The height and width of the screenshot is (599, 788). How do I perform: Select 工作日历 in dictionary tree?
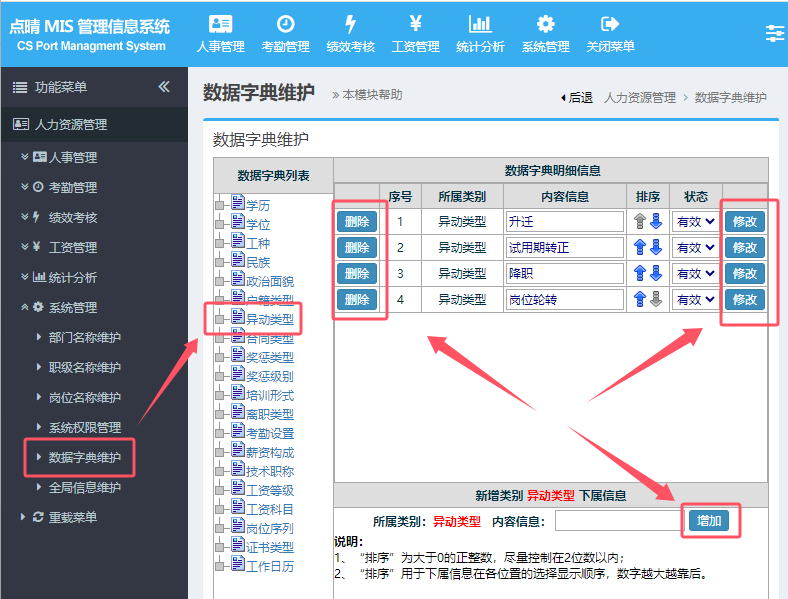[x=269, y=566]
